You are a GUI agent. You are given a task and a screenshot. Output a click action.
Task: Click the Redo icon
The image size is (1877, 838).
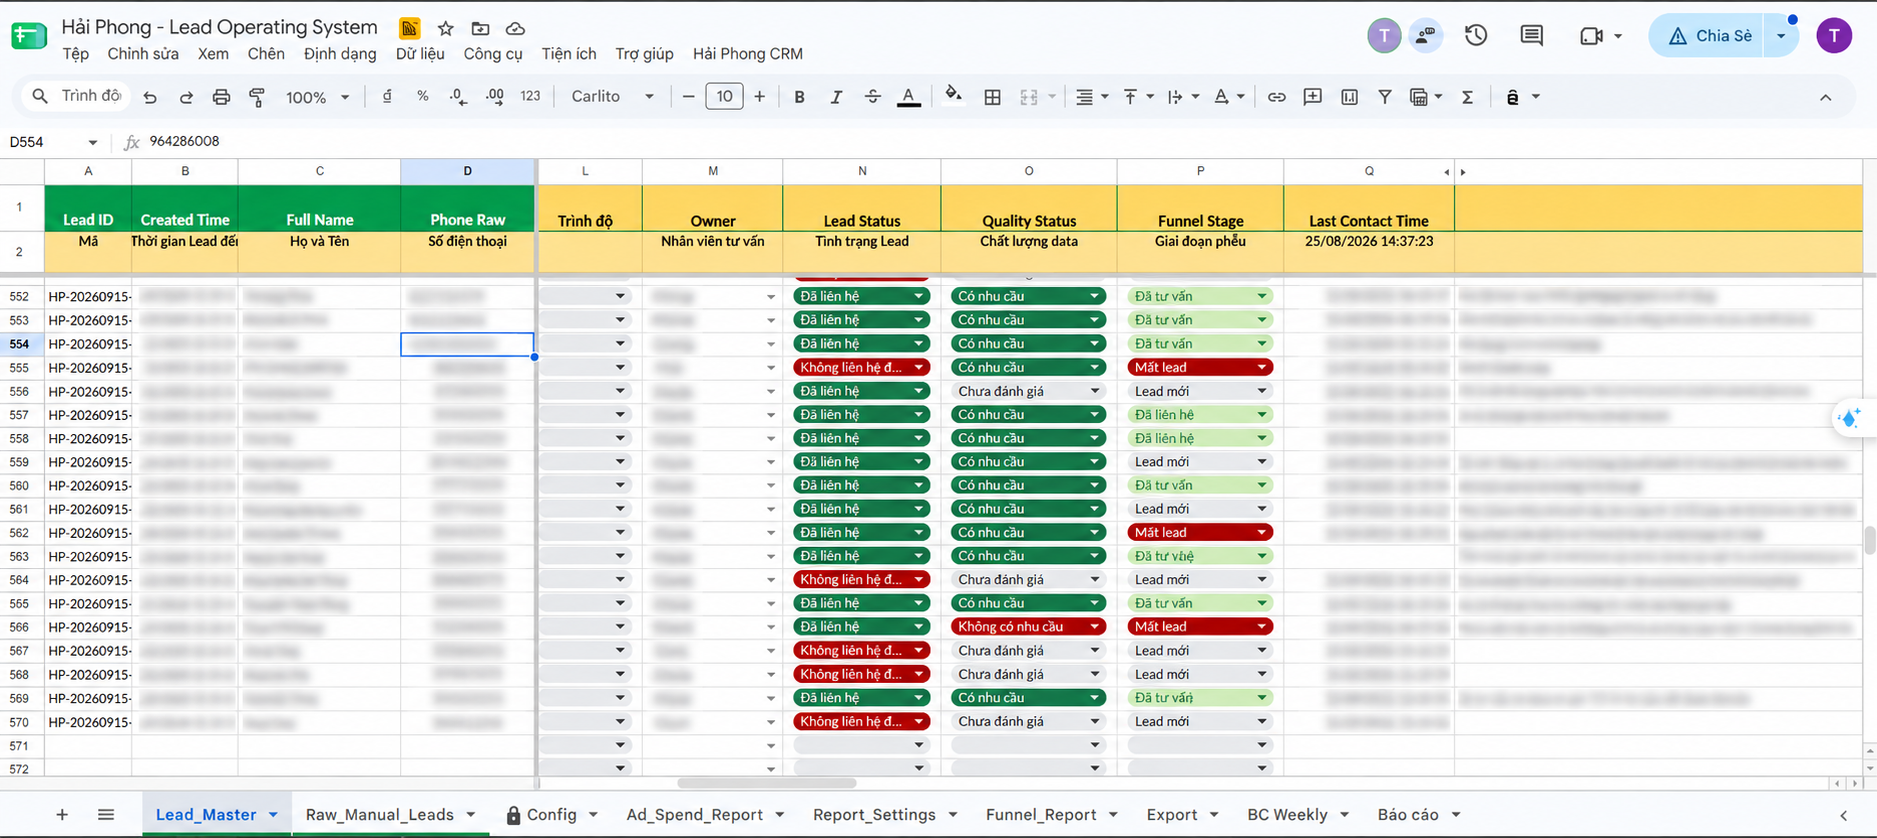point(186,97)
